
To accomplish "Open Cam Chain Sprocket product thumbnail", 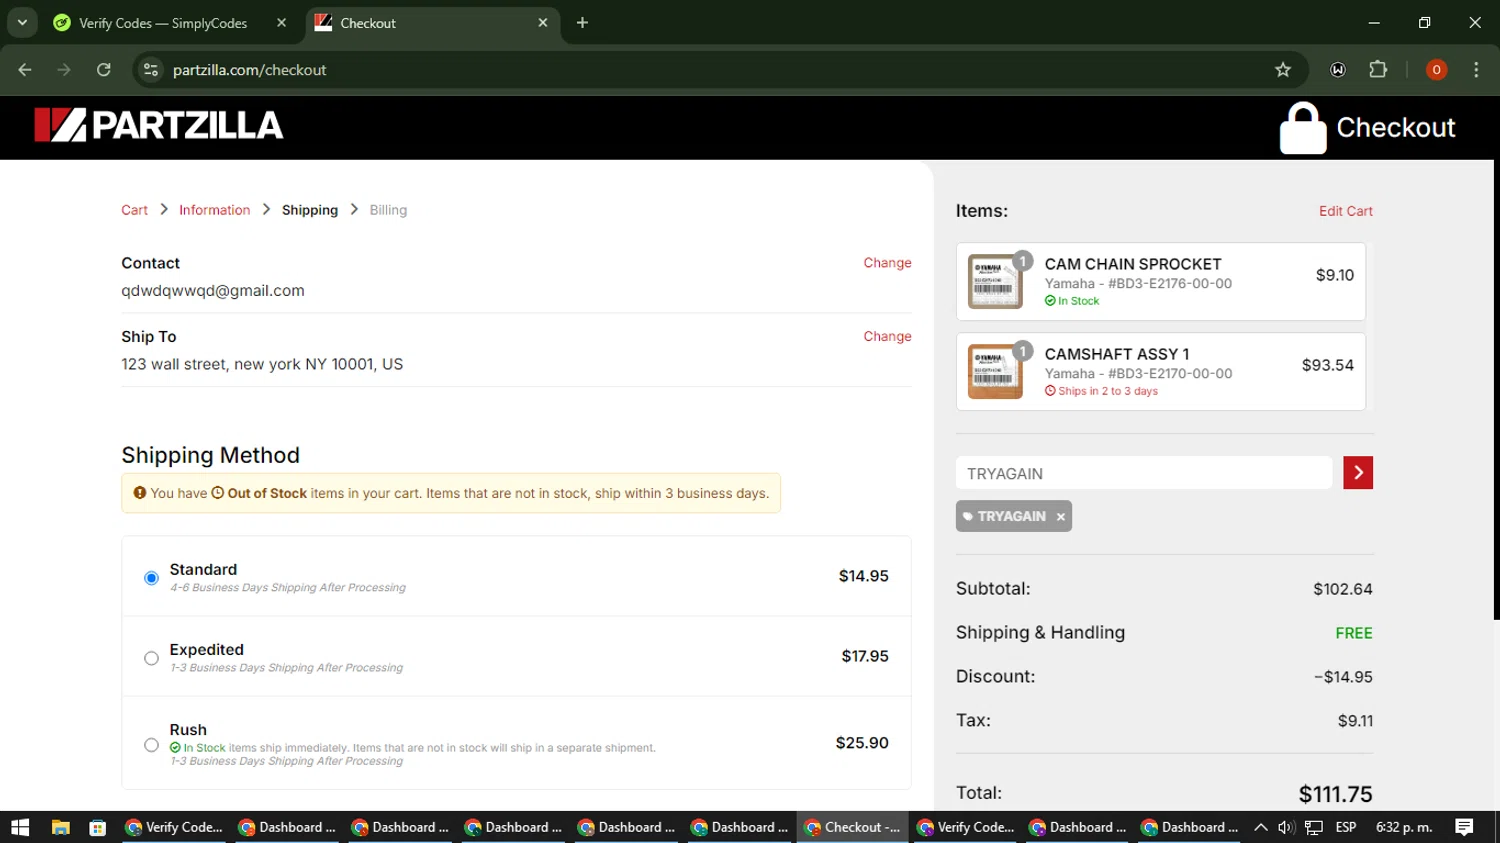I will tap(995, 281).
